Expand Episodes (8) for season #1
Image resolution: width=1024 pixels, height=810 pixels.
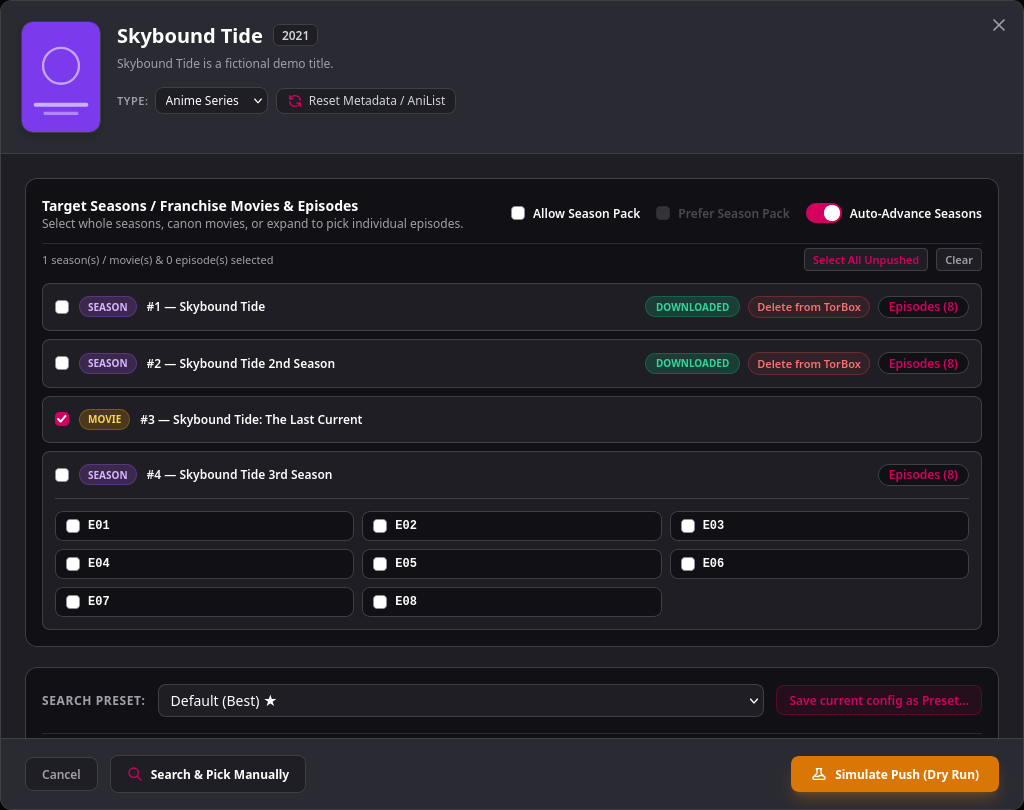(923, 307)
